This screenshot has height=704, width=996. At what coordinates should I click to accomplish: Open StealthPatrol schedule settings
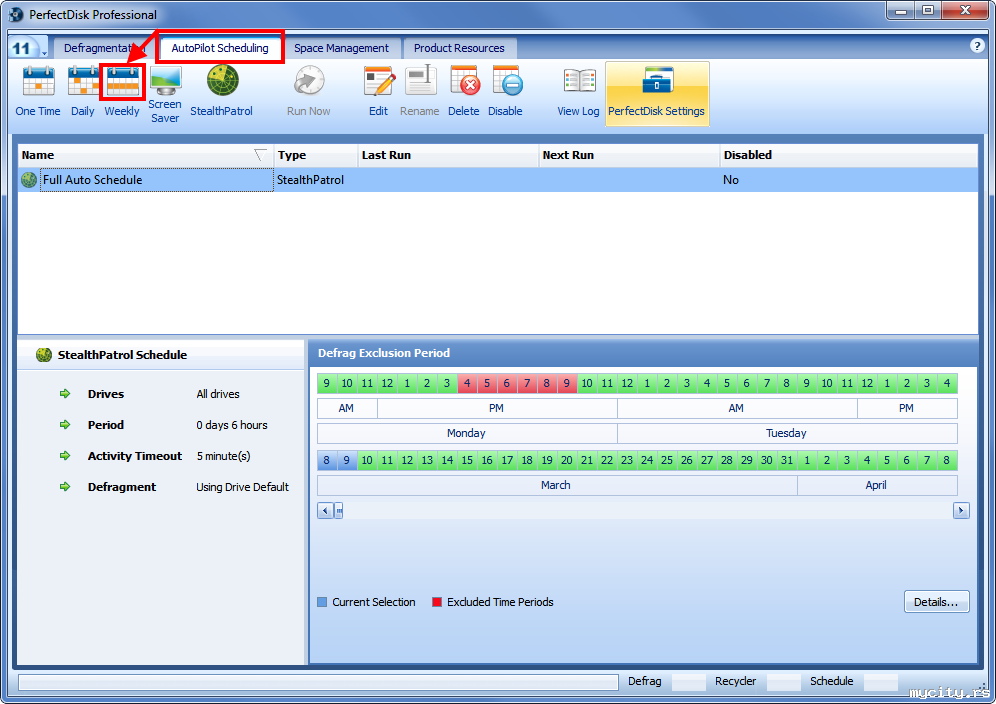[x=222, y=91]
